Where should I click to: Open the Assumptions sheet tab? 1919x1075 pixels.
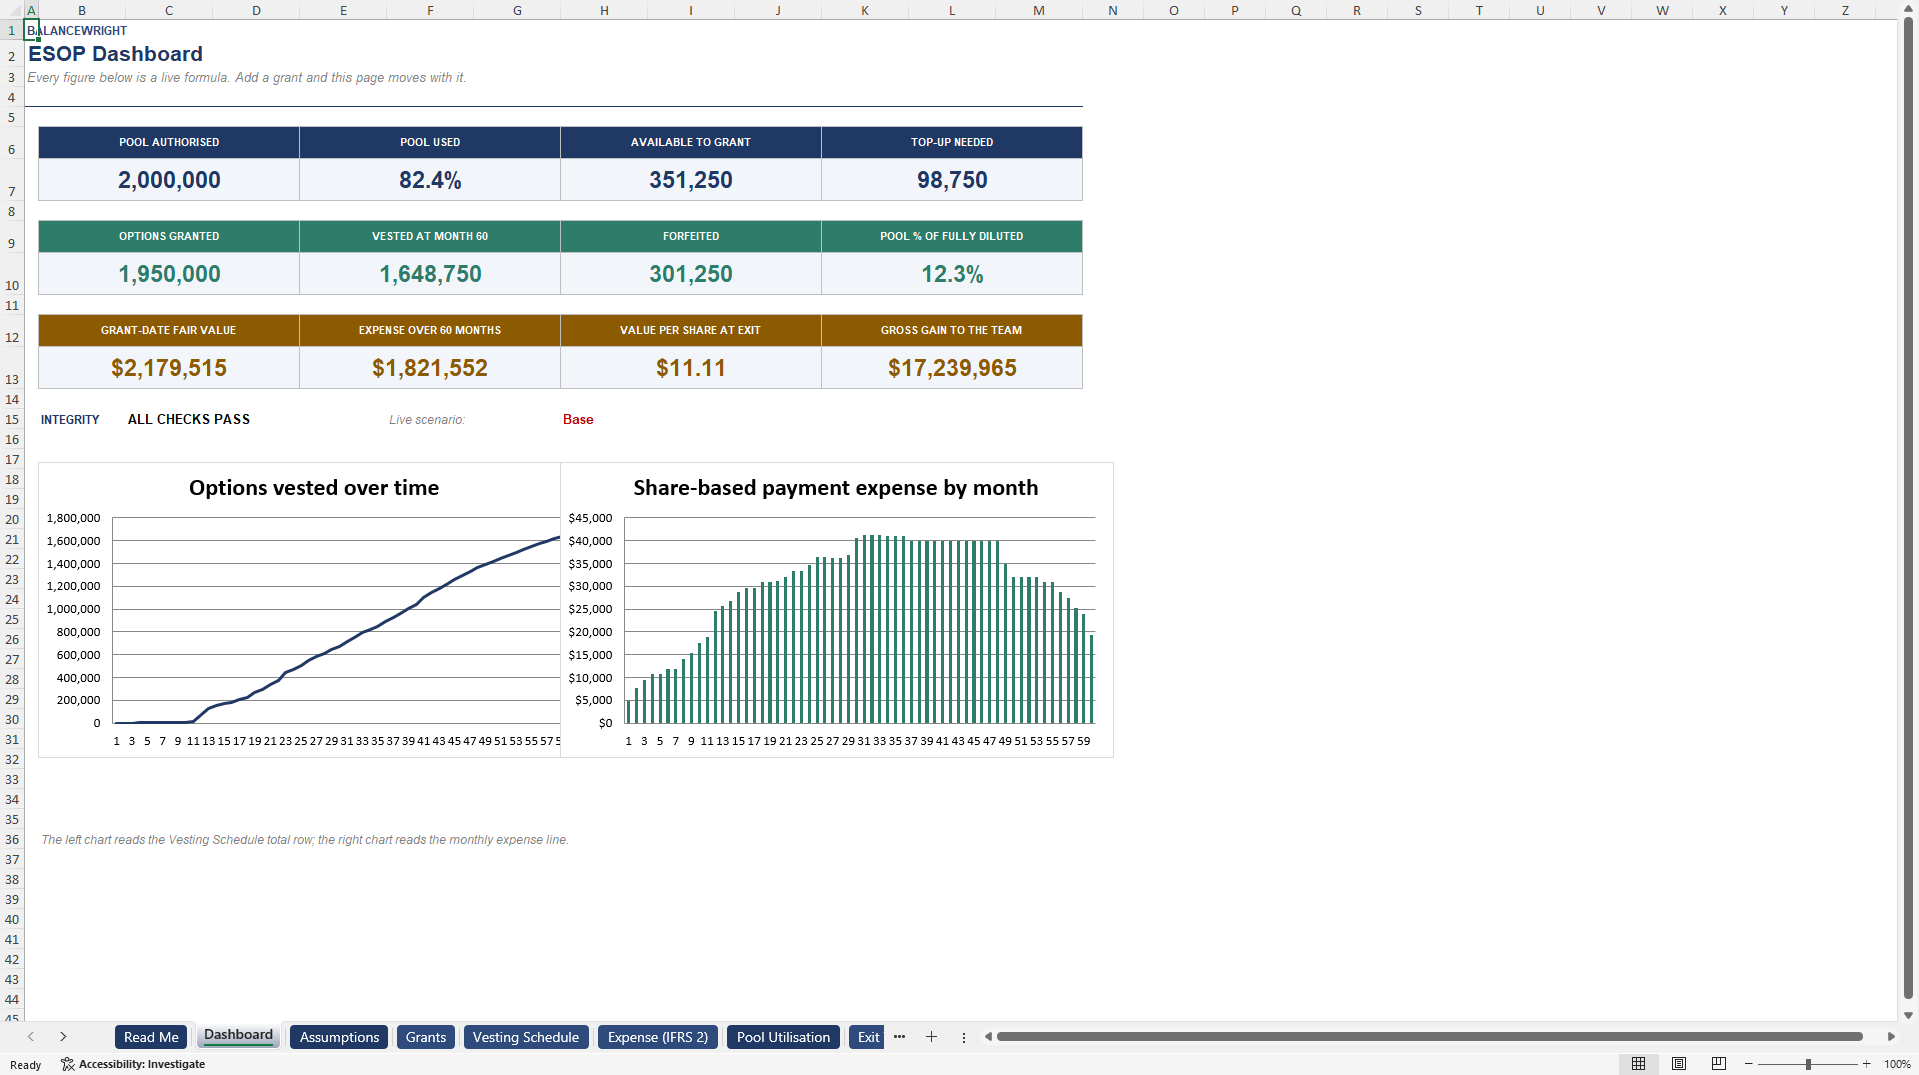pyautogui.click(x=339, y=1037)
